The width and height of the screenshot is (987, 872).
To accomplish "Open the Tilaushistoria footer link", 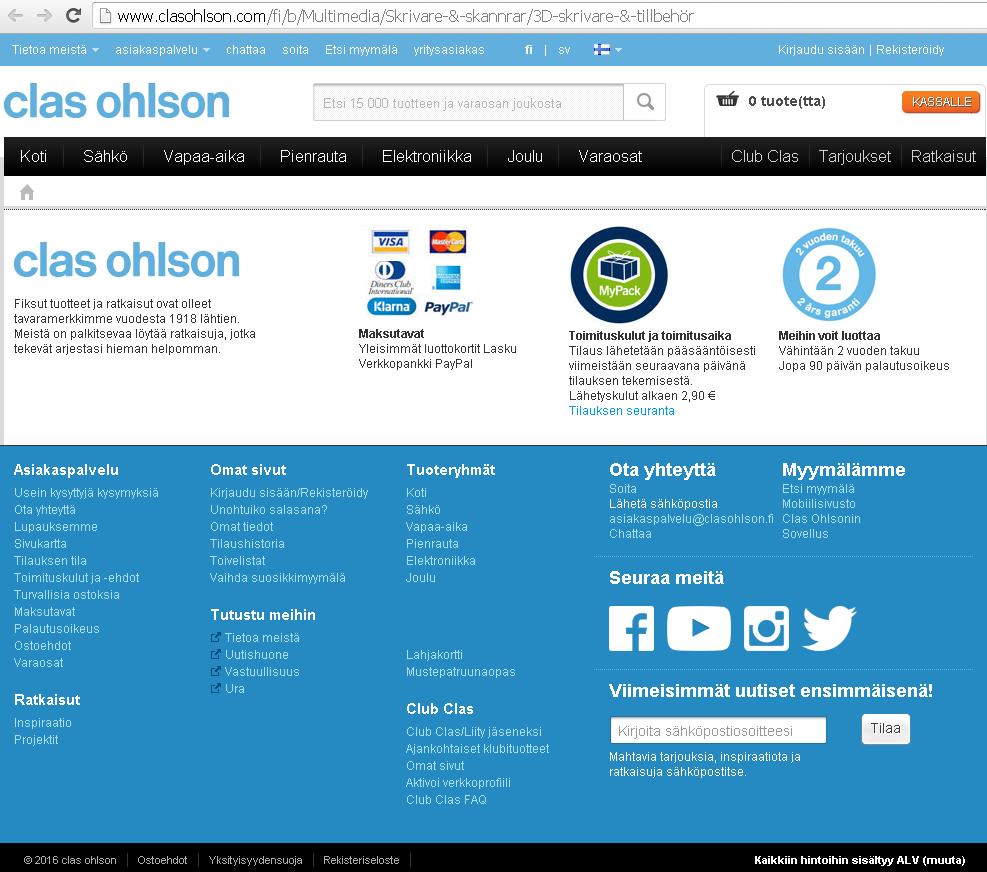I will pyautogui.click(x=247, y=544).
